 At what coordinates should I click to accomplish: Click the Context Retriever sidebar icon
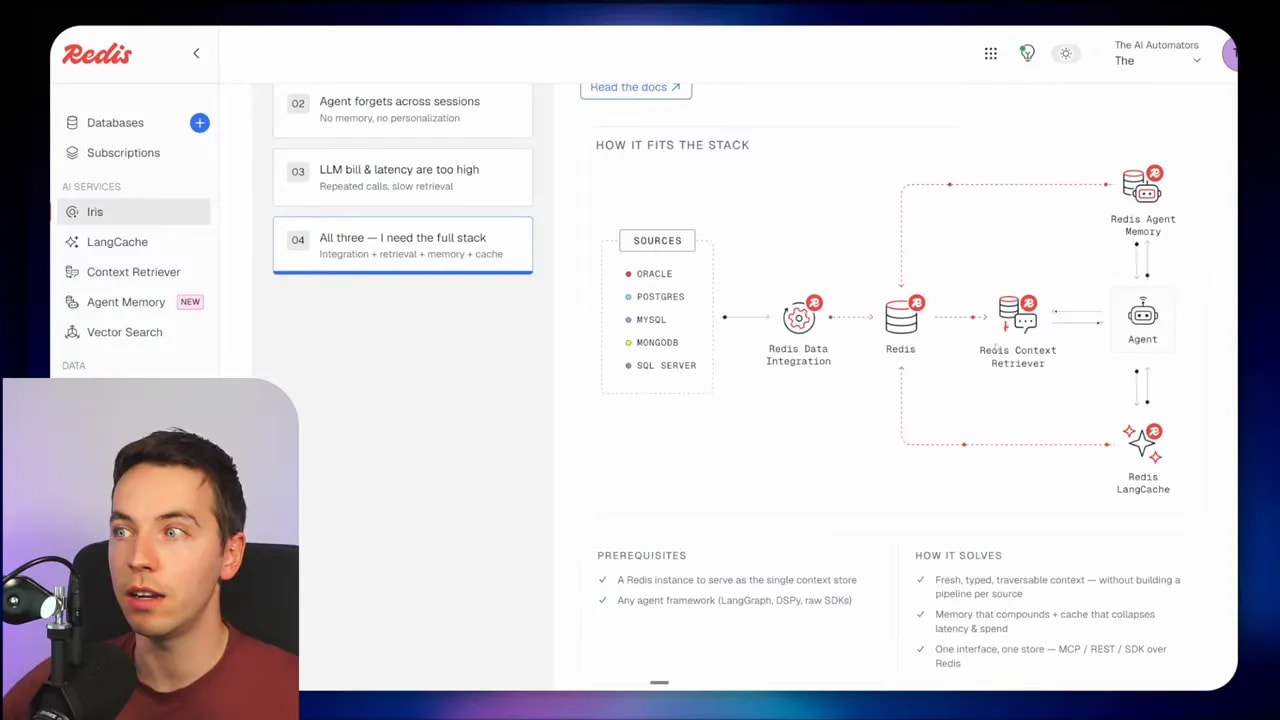coord(72,272)
